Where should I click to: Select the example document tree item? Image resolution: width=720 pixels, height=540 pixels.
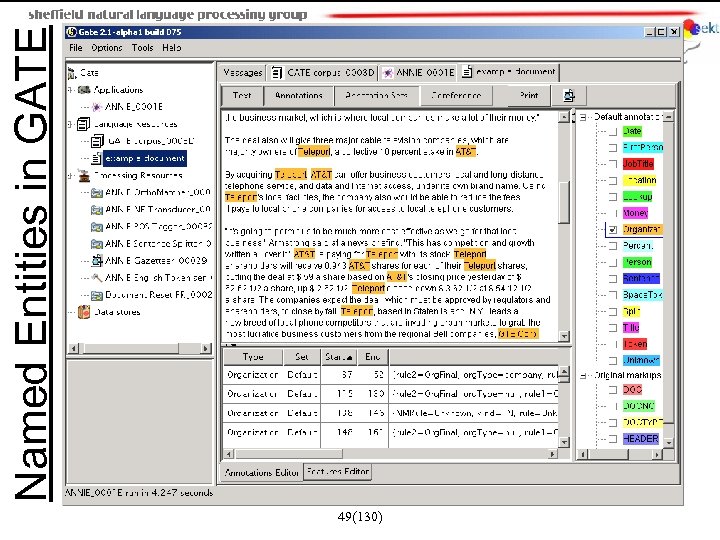click(145, 158)
